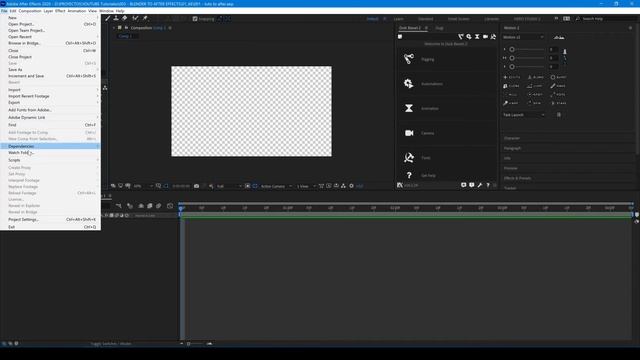This screenshot has height=360, width=640.
Task: Open Task Launch dropdown
Action: (x=524, y=115)
